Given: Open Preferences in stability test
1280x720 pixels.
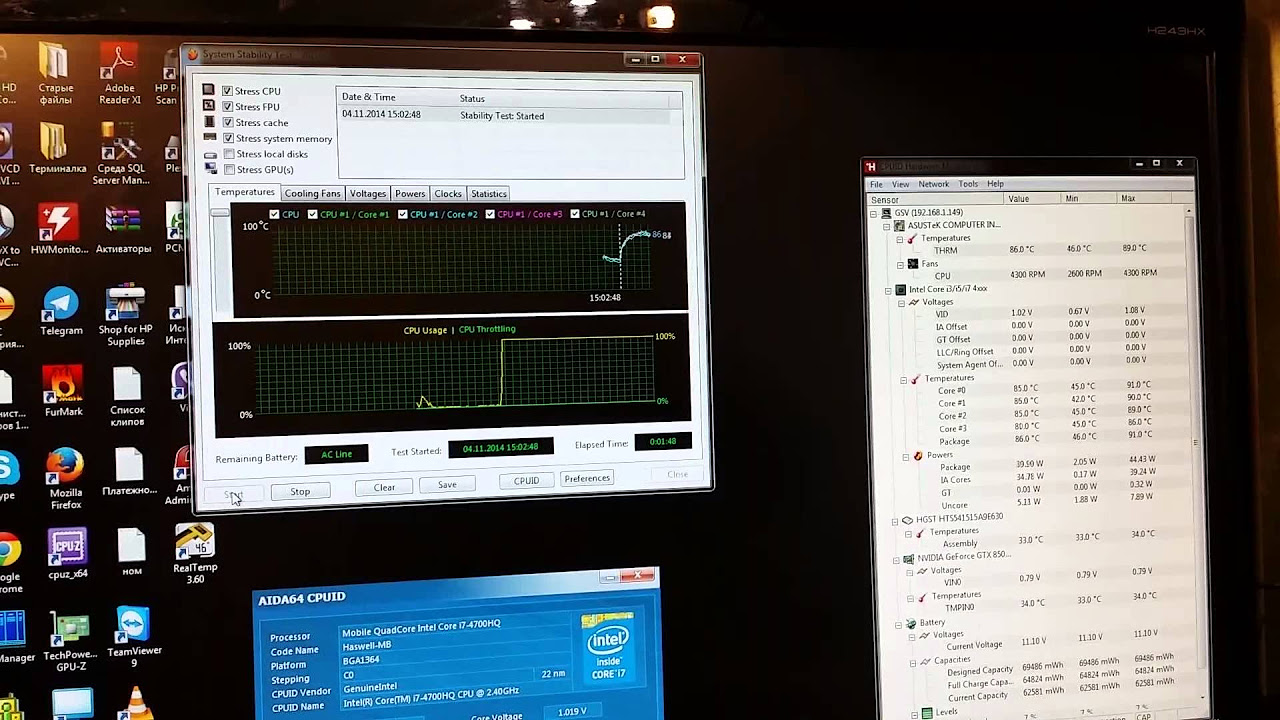Looking at the screenshot, I should (x=587, y=478).
